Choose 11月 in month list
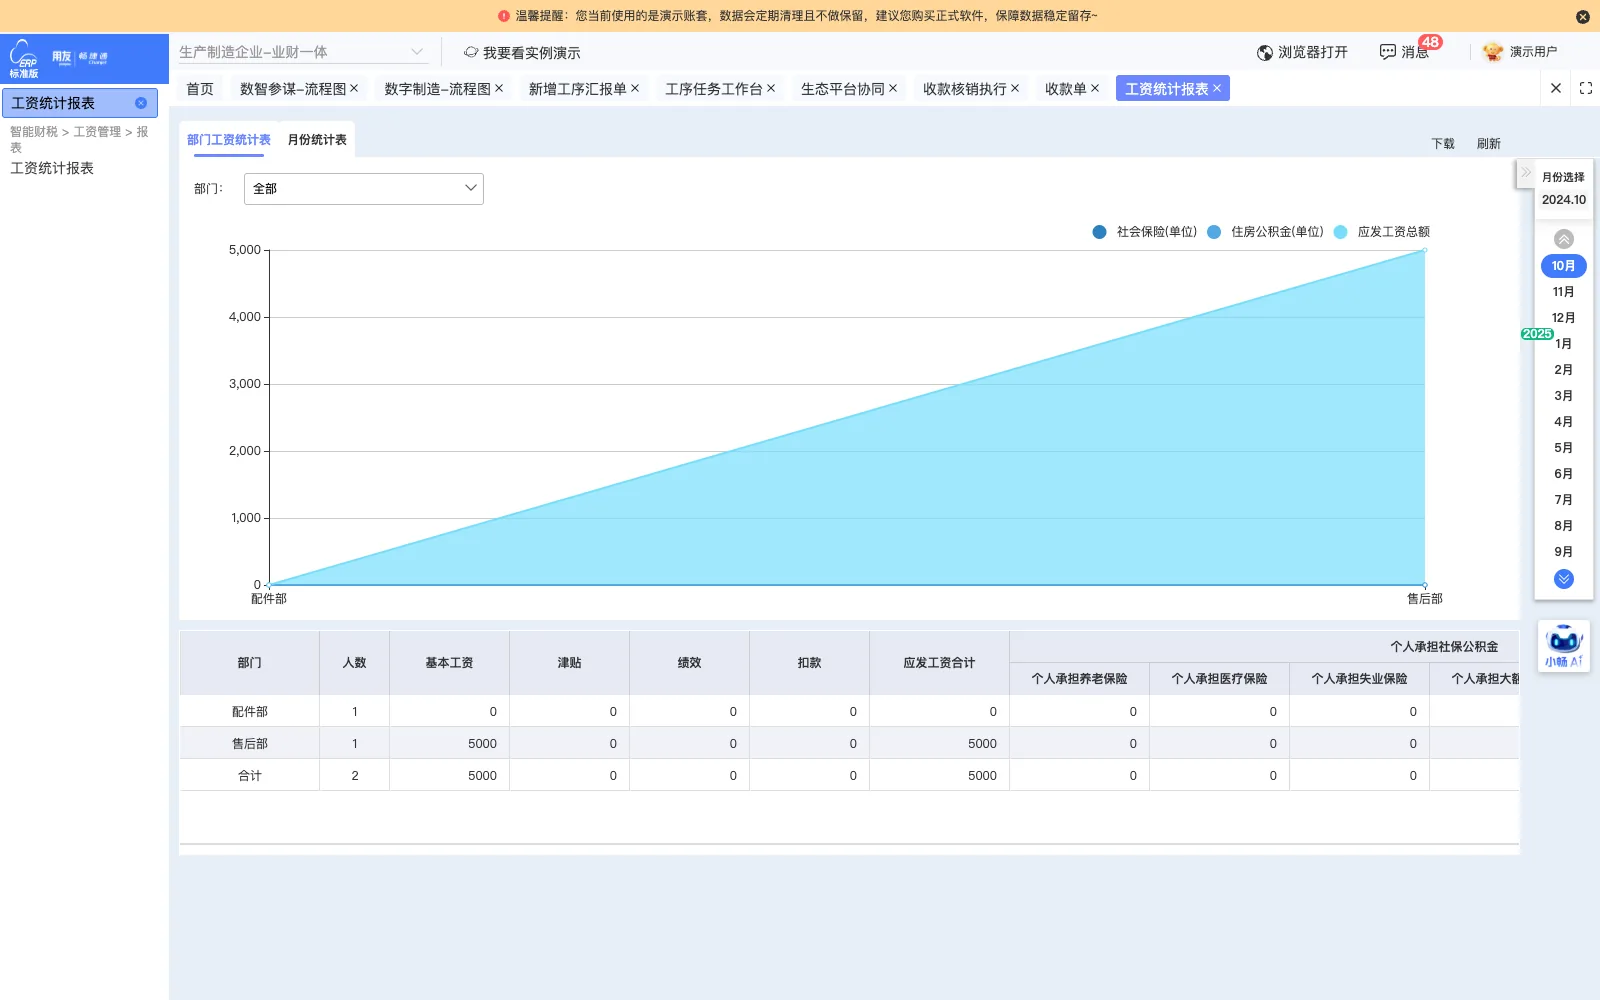 click(x=1564, y=292)
